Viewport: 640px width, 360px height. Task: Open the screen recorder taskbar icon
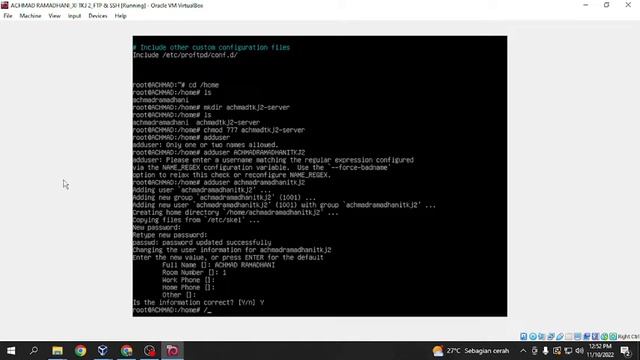149,351
